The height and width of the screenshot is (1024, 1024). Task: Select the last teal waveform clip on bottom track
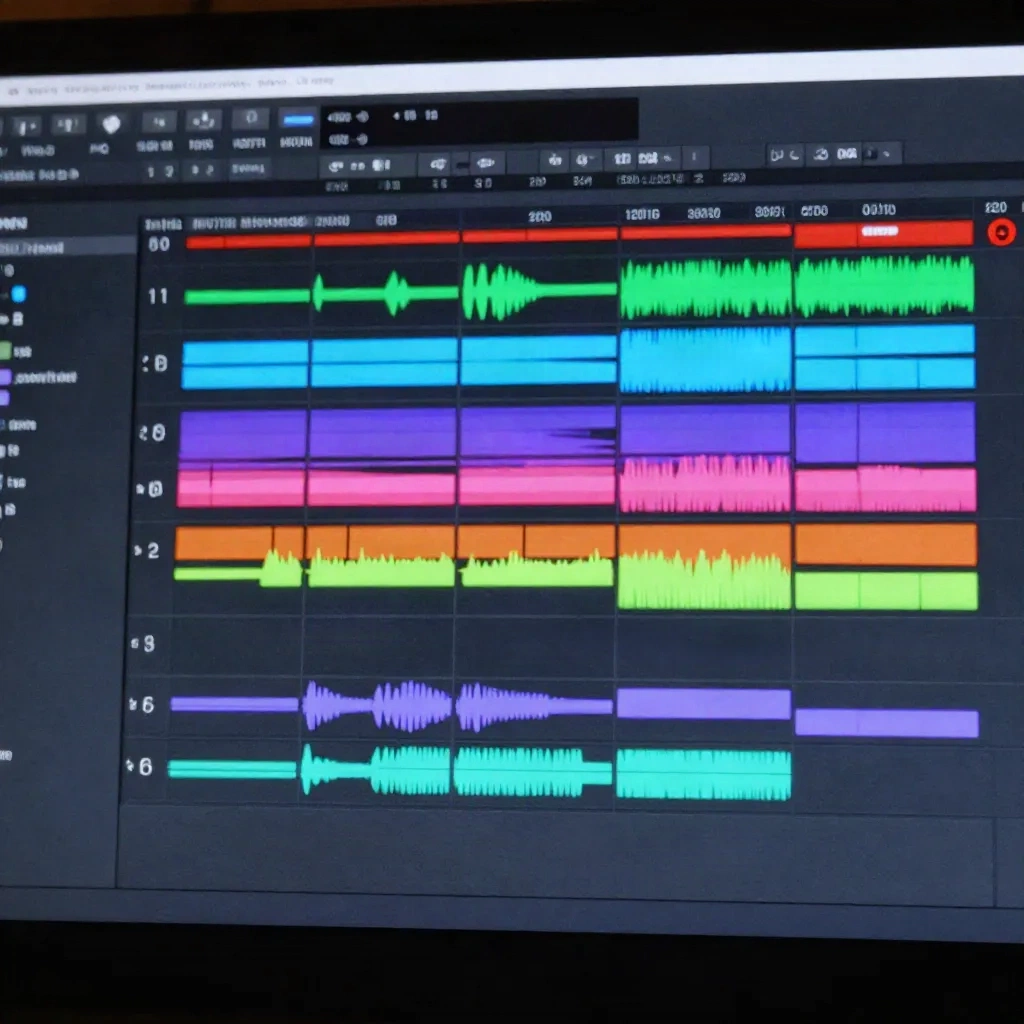coord(703,775)
